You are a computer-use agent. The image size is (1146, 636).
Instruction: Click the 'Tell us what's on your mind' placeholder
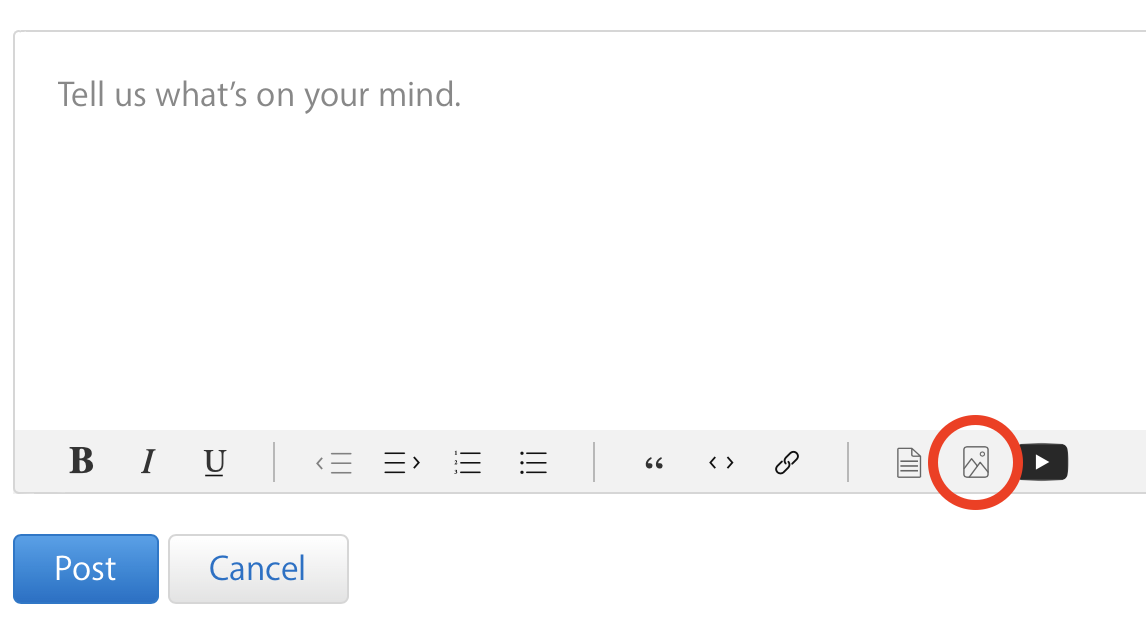(259, 95)
